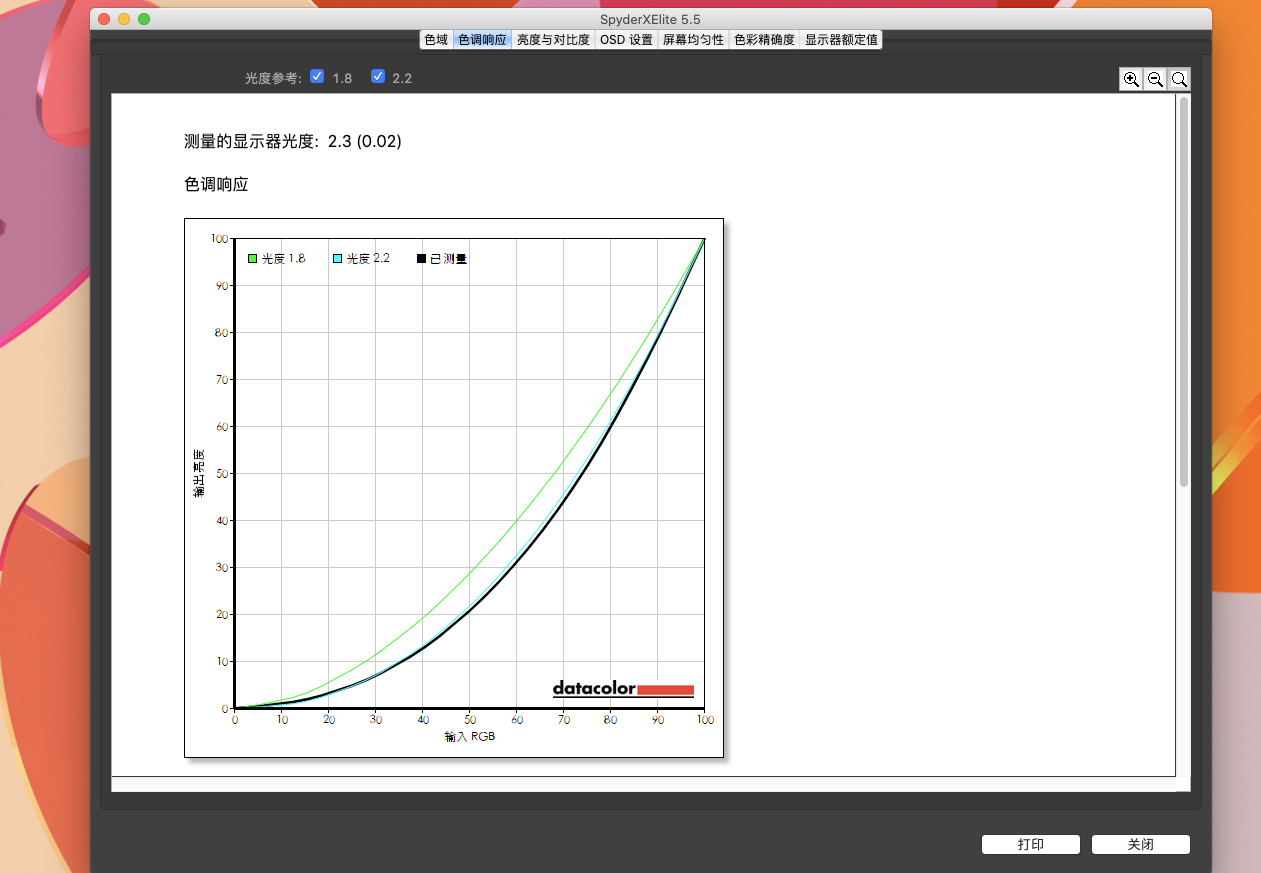Switch to the OSD 设置 tab
This screenshot has height=873, width=1261.
click(x=626, y=40)
